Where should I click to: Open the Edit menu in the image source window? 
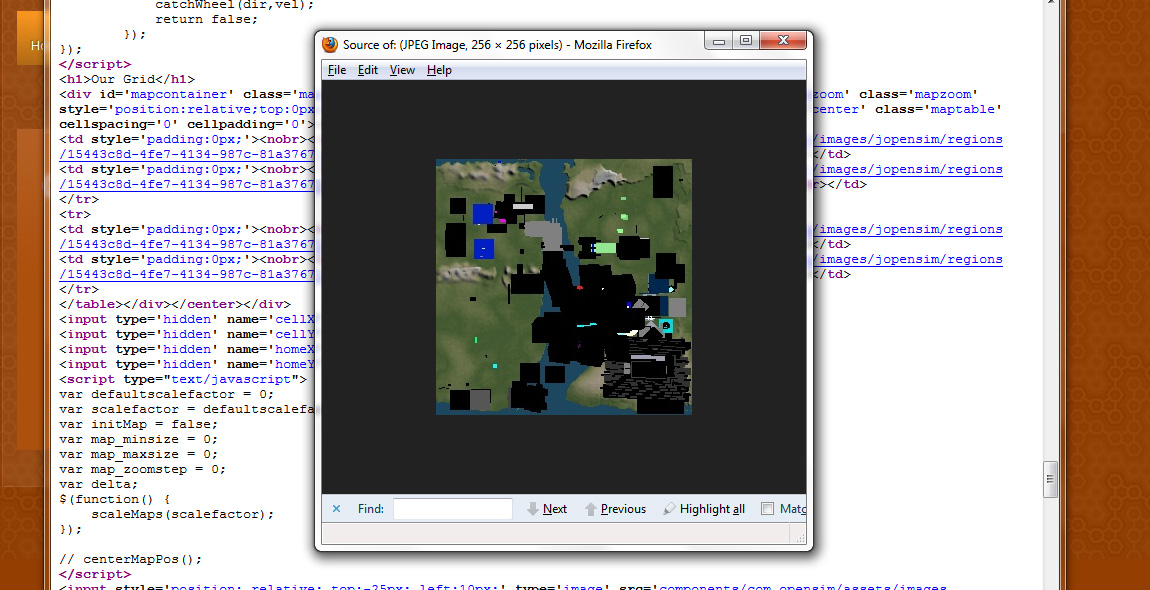(367, 70)
